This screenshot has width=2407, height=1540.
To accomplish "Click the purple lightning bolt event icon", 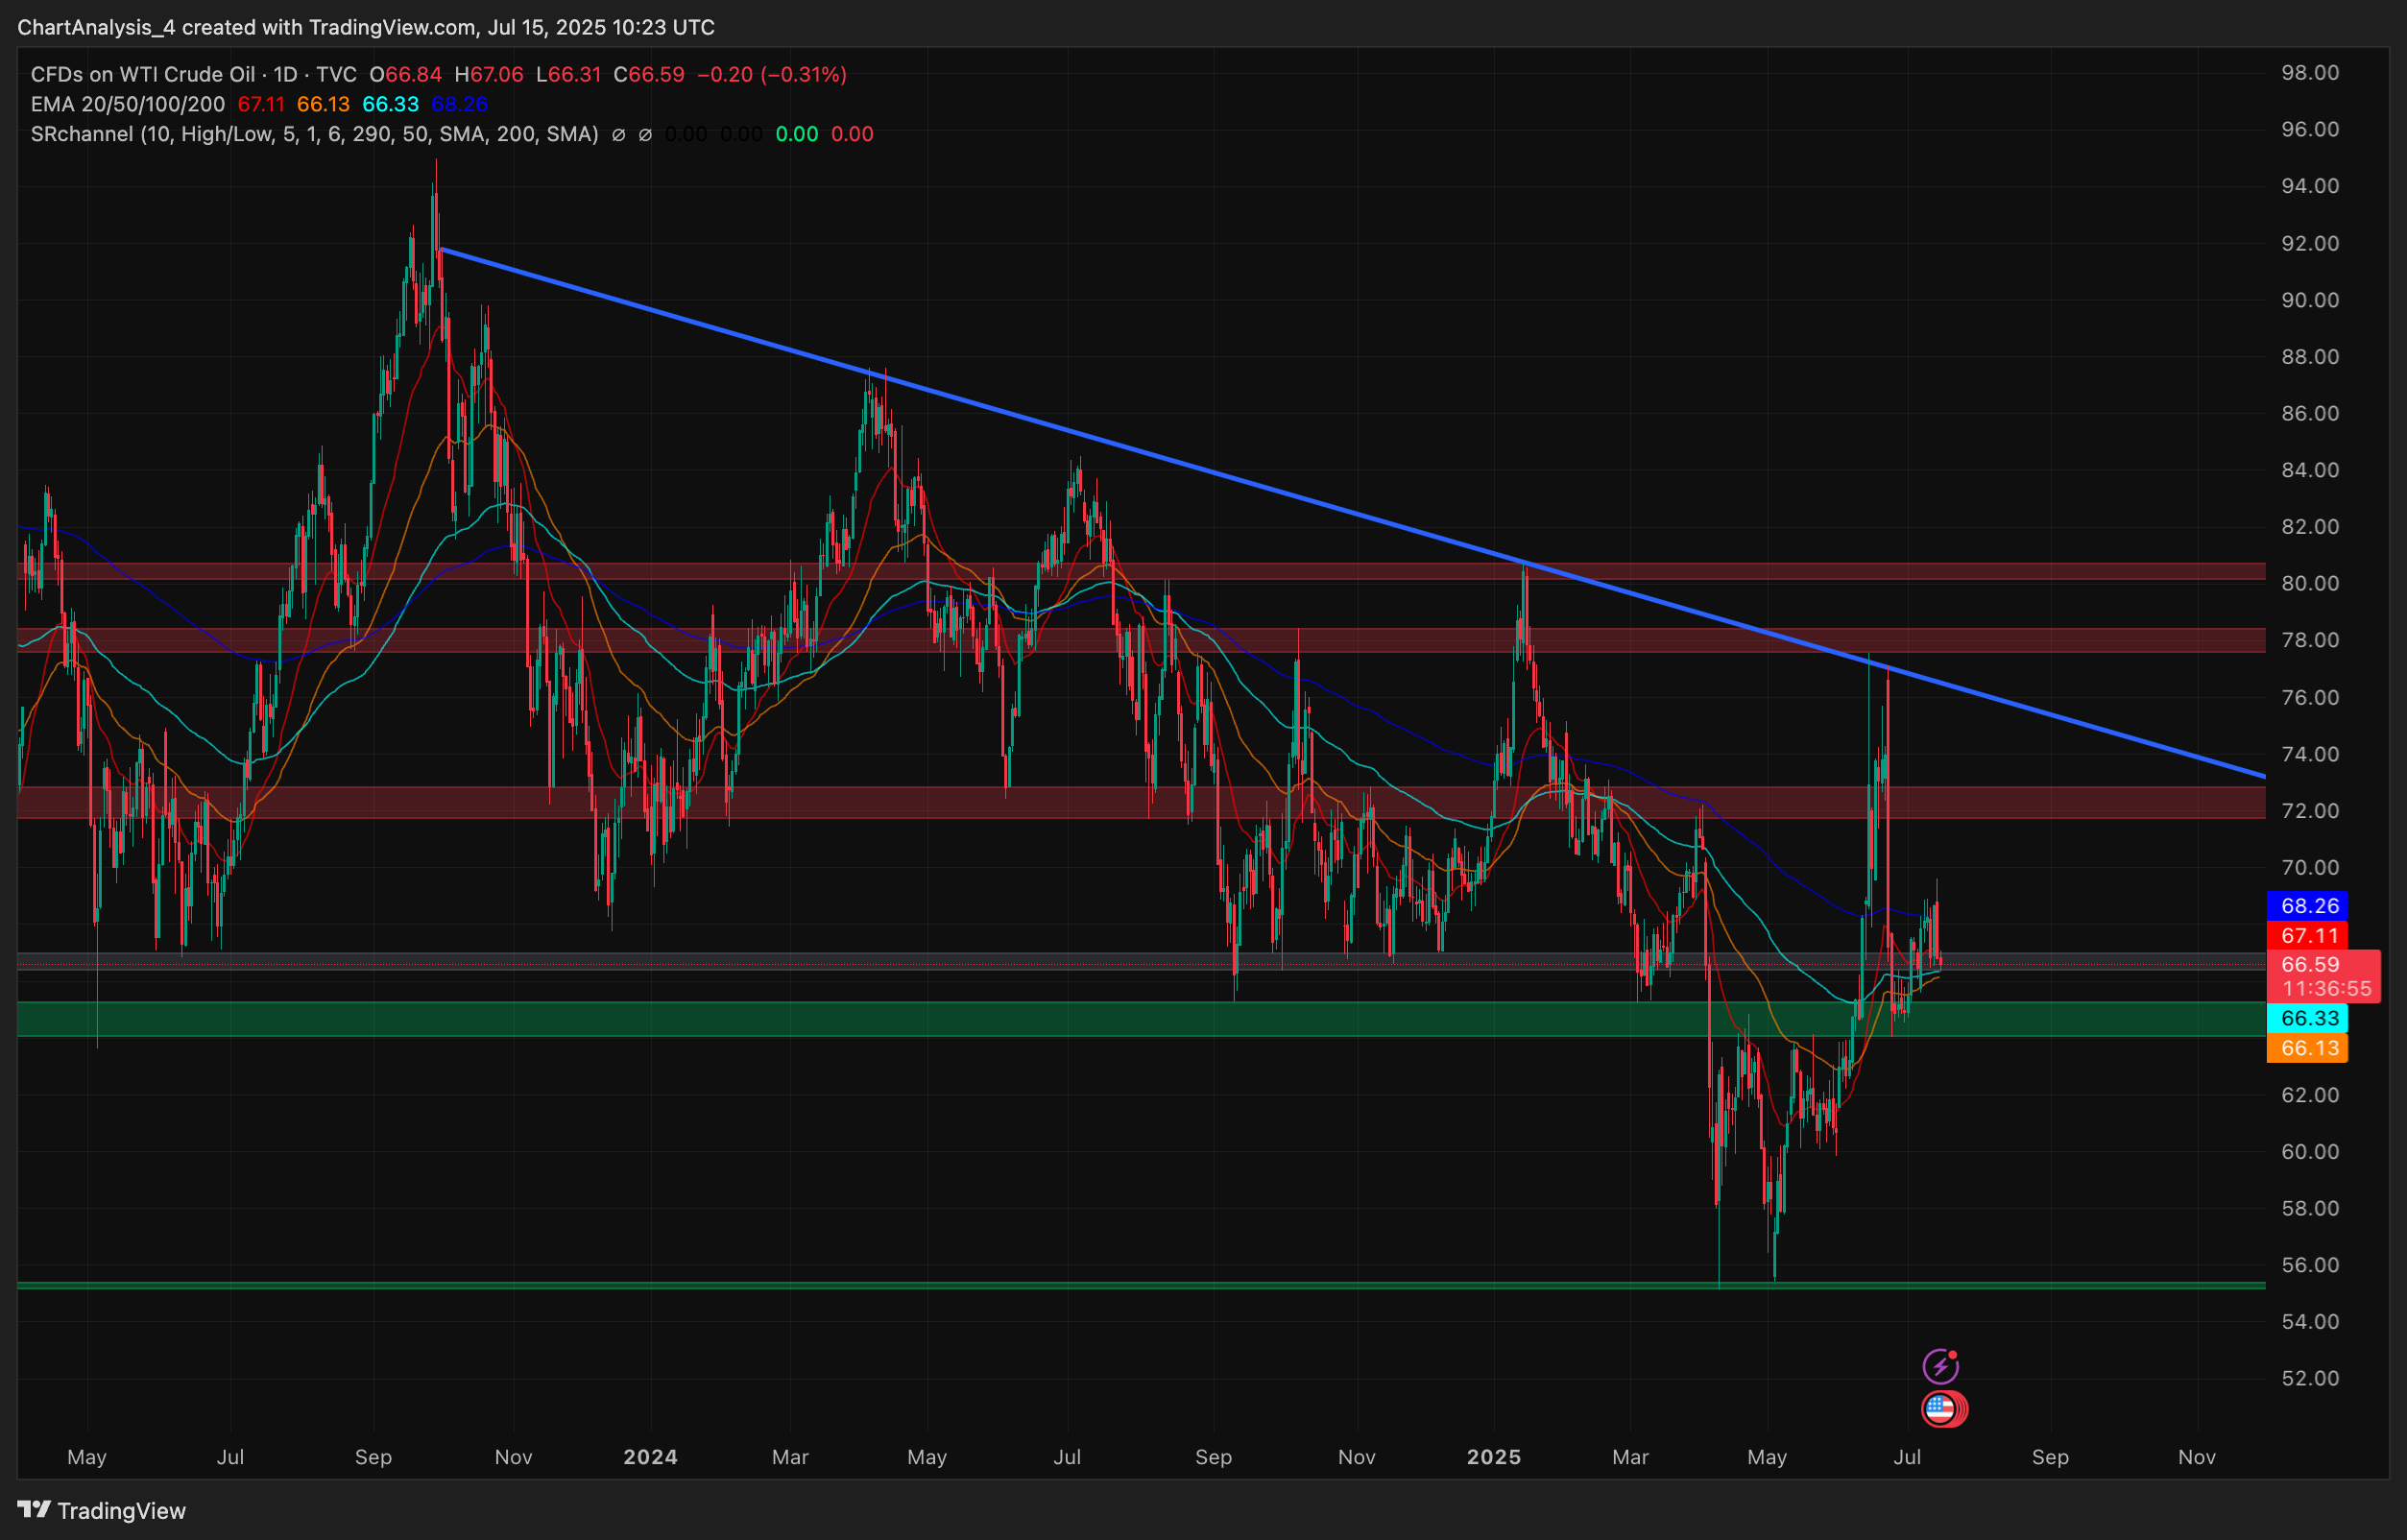I will [1940, 1365].
